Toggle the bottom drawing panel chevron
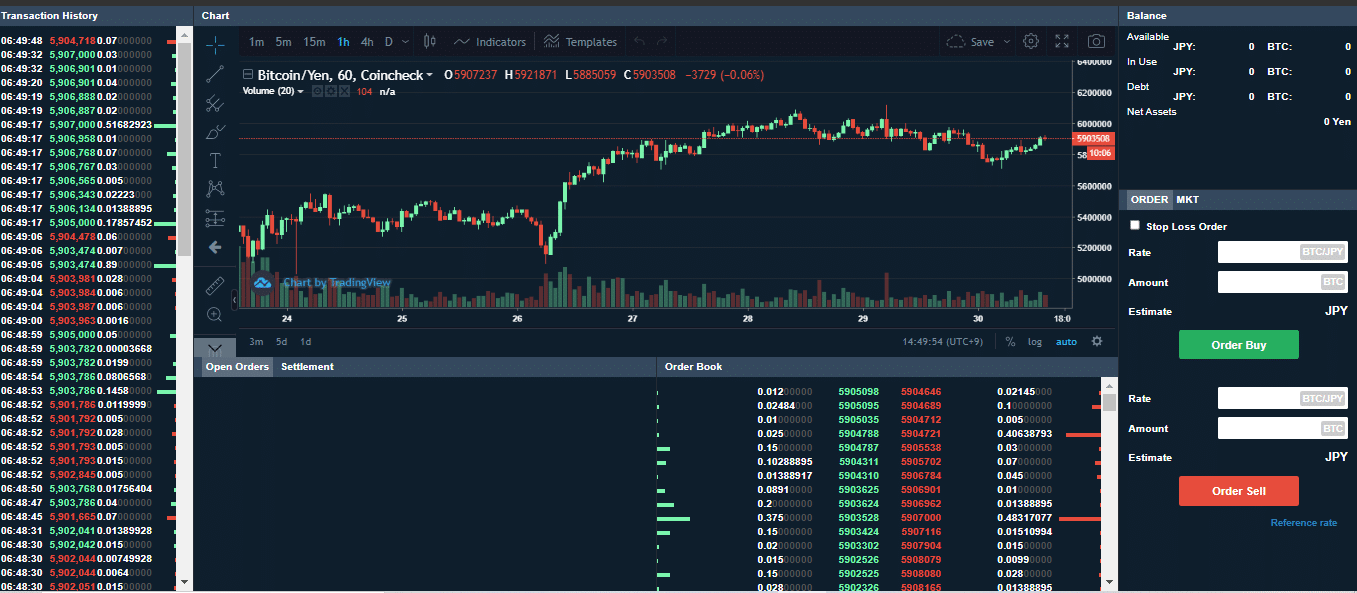This screenshot has height=593, width=1357. pyautogui.click(x=215, y=349)
